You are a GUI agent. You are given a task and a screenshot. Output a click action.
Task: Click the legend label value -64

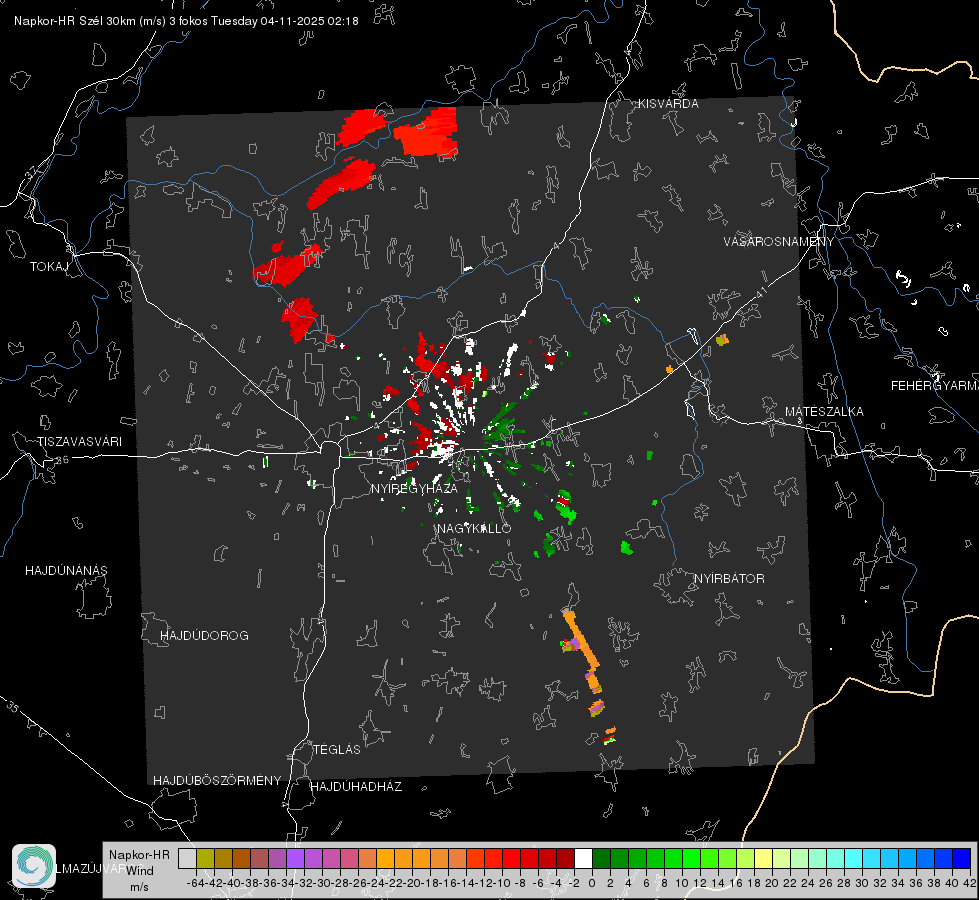(x=195, y=884)
